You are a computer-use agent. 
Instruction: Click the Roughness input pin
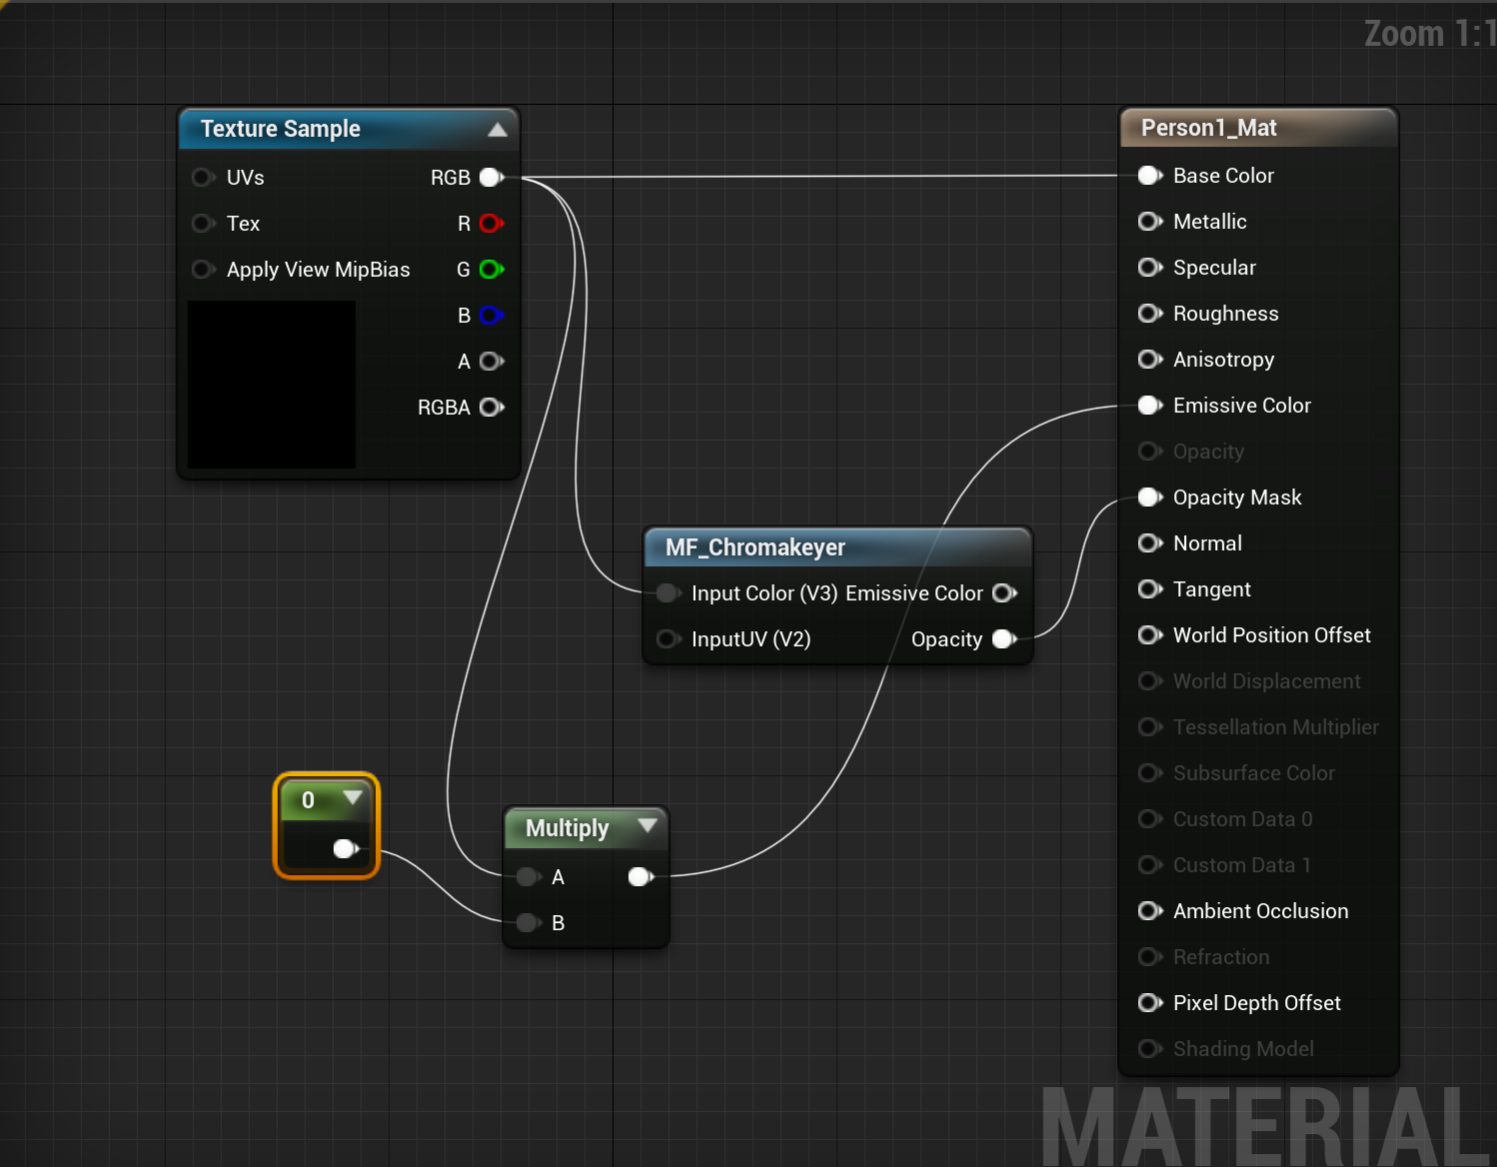1150,313
